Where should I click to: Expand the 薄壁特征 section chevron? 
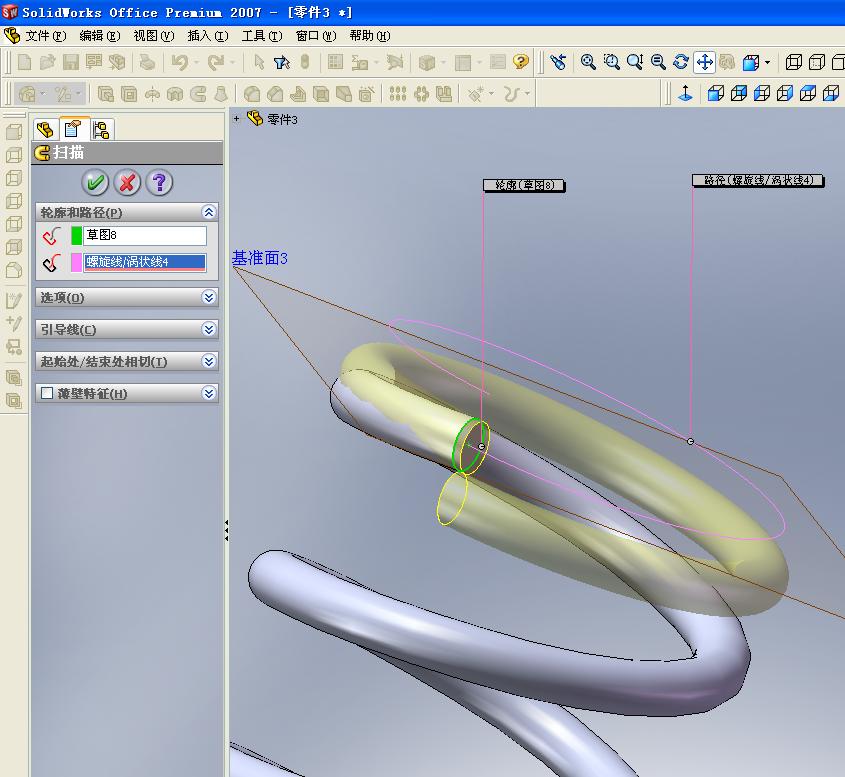[209, 393]
